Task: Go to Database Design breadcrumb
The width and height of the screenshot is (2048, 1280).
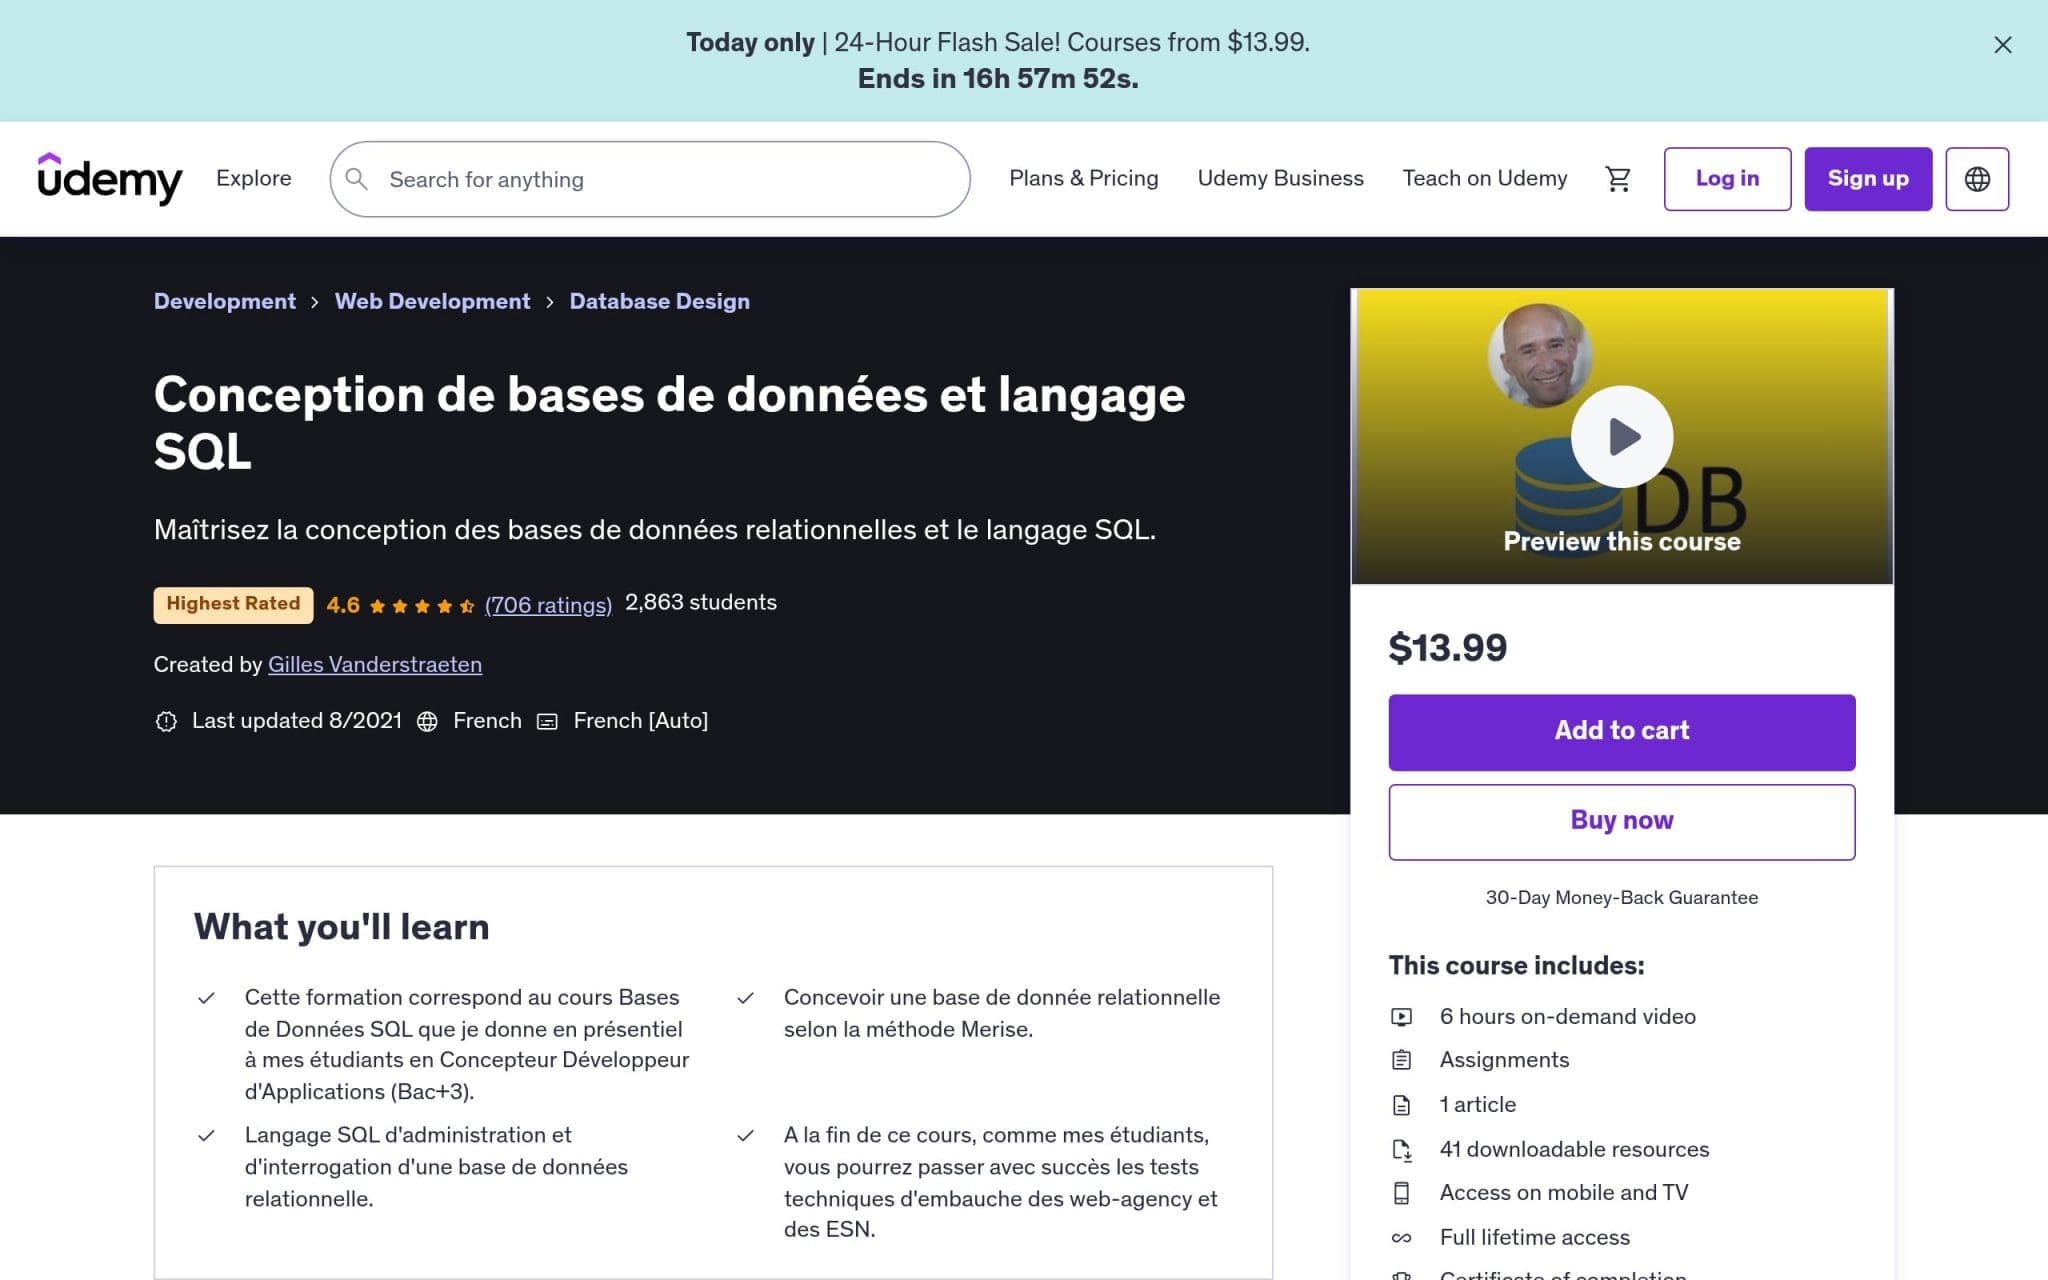Action: click(x=659, y=301)
